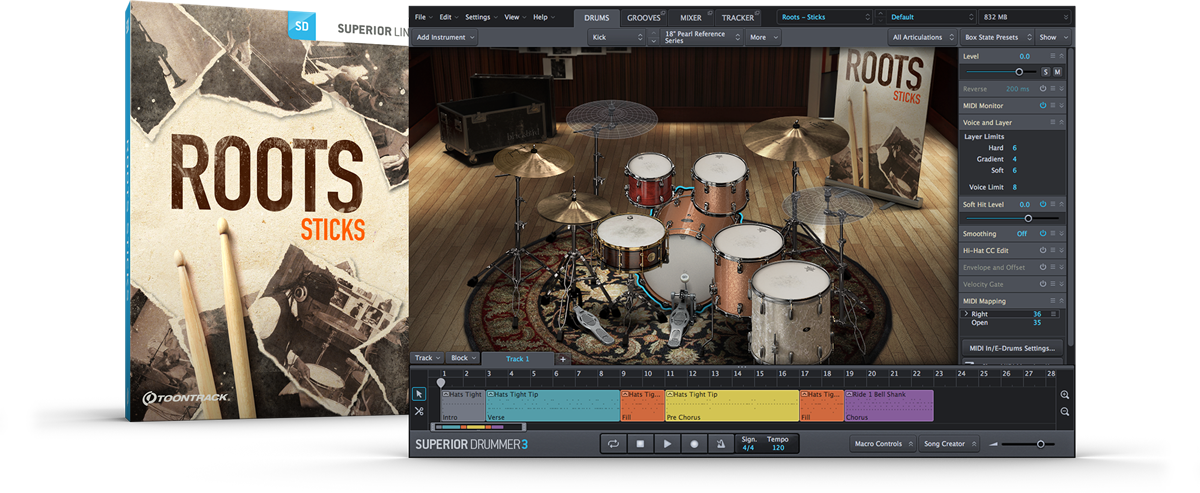Open the Show dropdown
Image resolution: width=1200 pixels, height=493 pixels.
pos(1053,37)
